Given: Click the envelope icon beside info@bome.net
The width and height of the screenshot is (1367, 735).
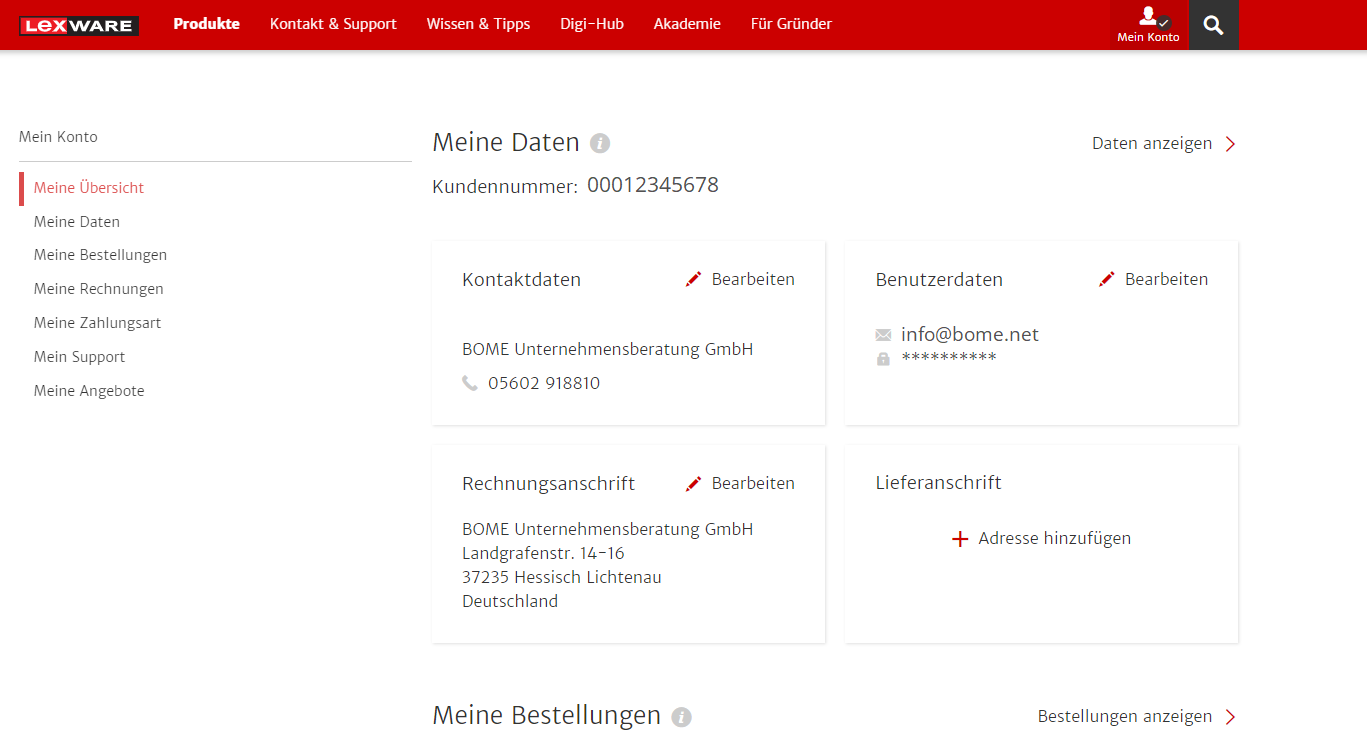Looking at the screenshot, I should pos(883,335).
